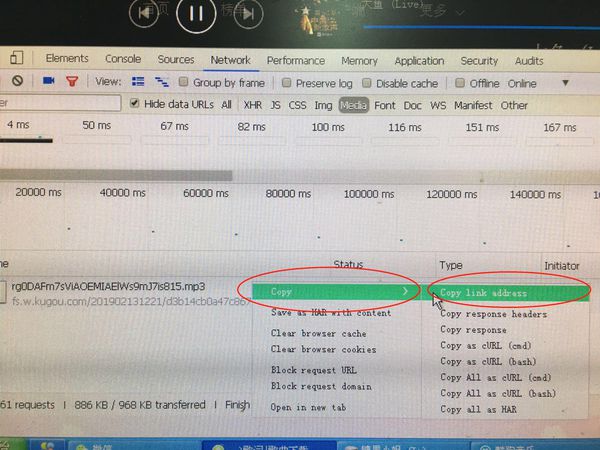The width and height of the screenshot is (600, 450).
Task: Skip to next track in the player
Action: pos(248,14)
